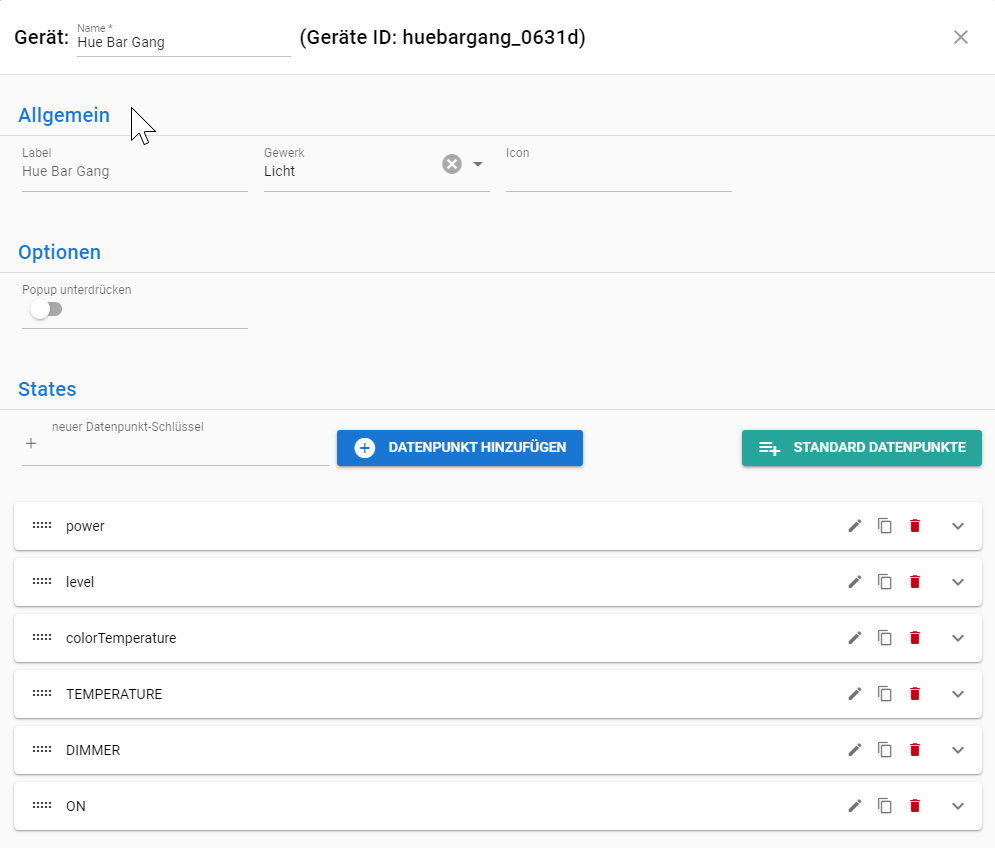Focus the device Name input field

coord(183,43)
